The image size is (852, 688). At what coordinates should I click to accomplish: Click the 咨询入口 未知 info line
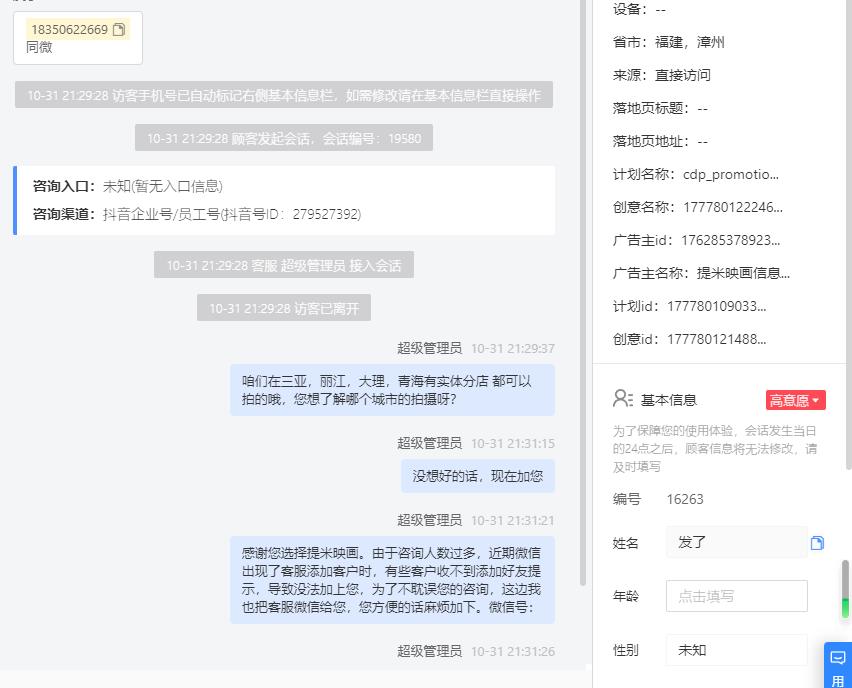click(128, 186)
